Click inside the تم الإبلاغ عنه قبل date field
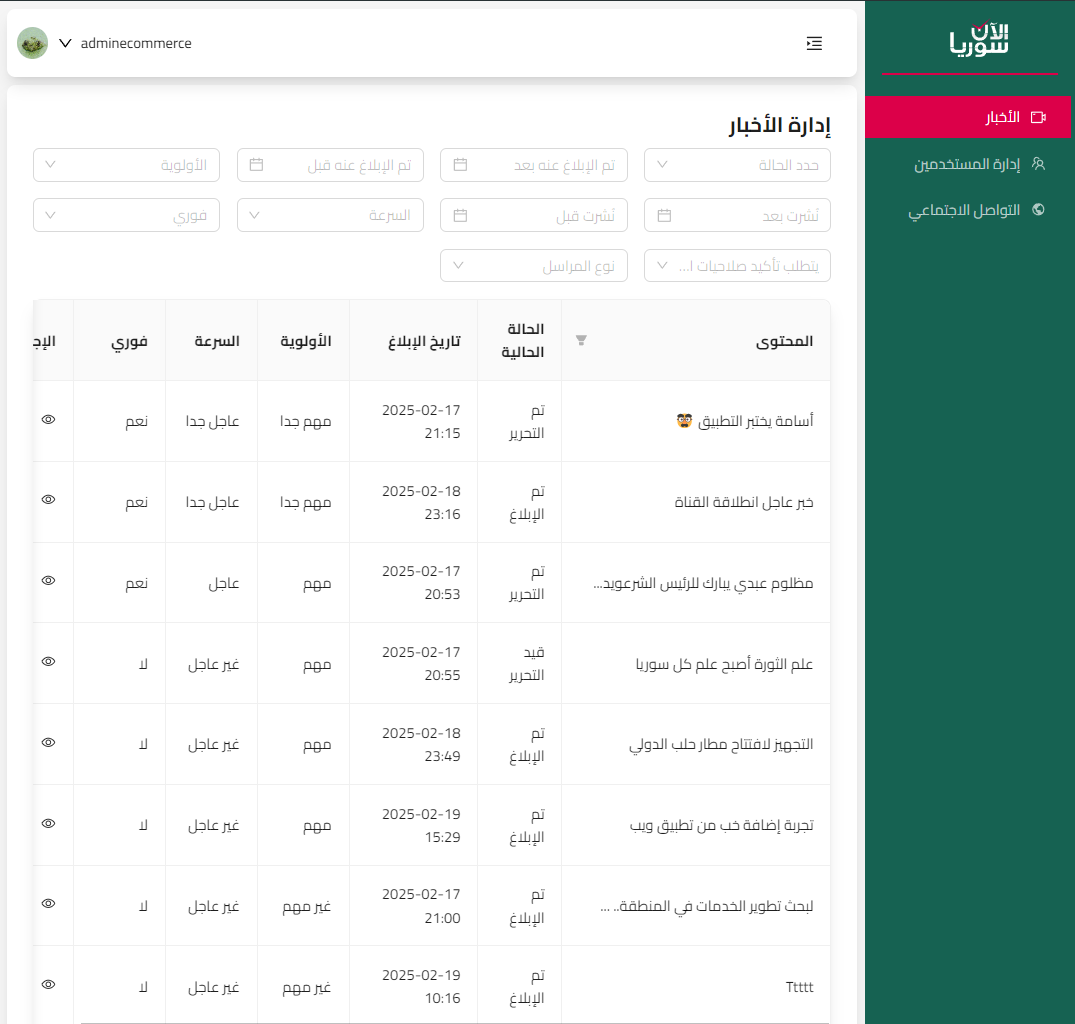This screenshot has width=1075, height=1024. (330, 164)
